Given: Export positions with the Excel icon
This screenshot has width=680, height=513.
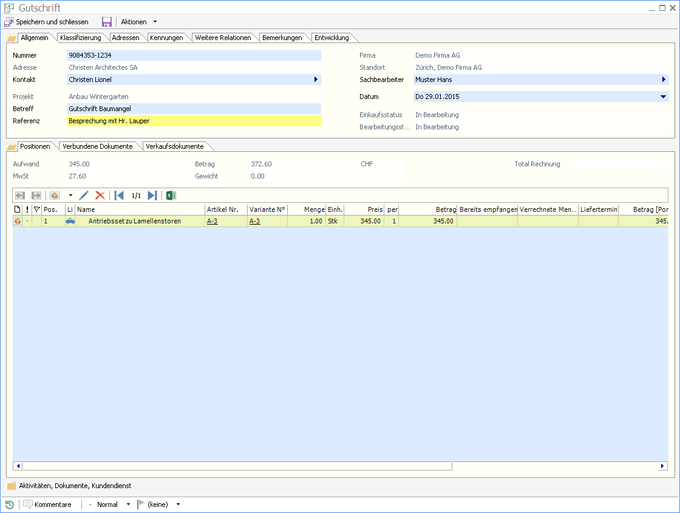Looking at the screenshot, I should 171,196.
